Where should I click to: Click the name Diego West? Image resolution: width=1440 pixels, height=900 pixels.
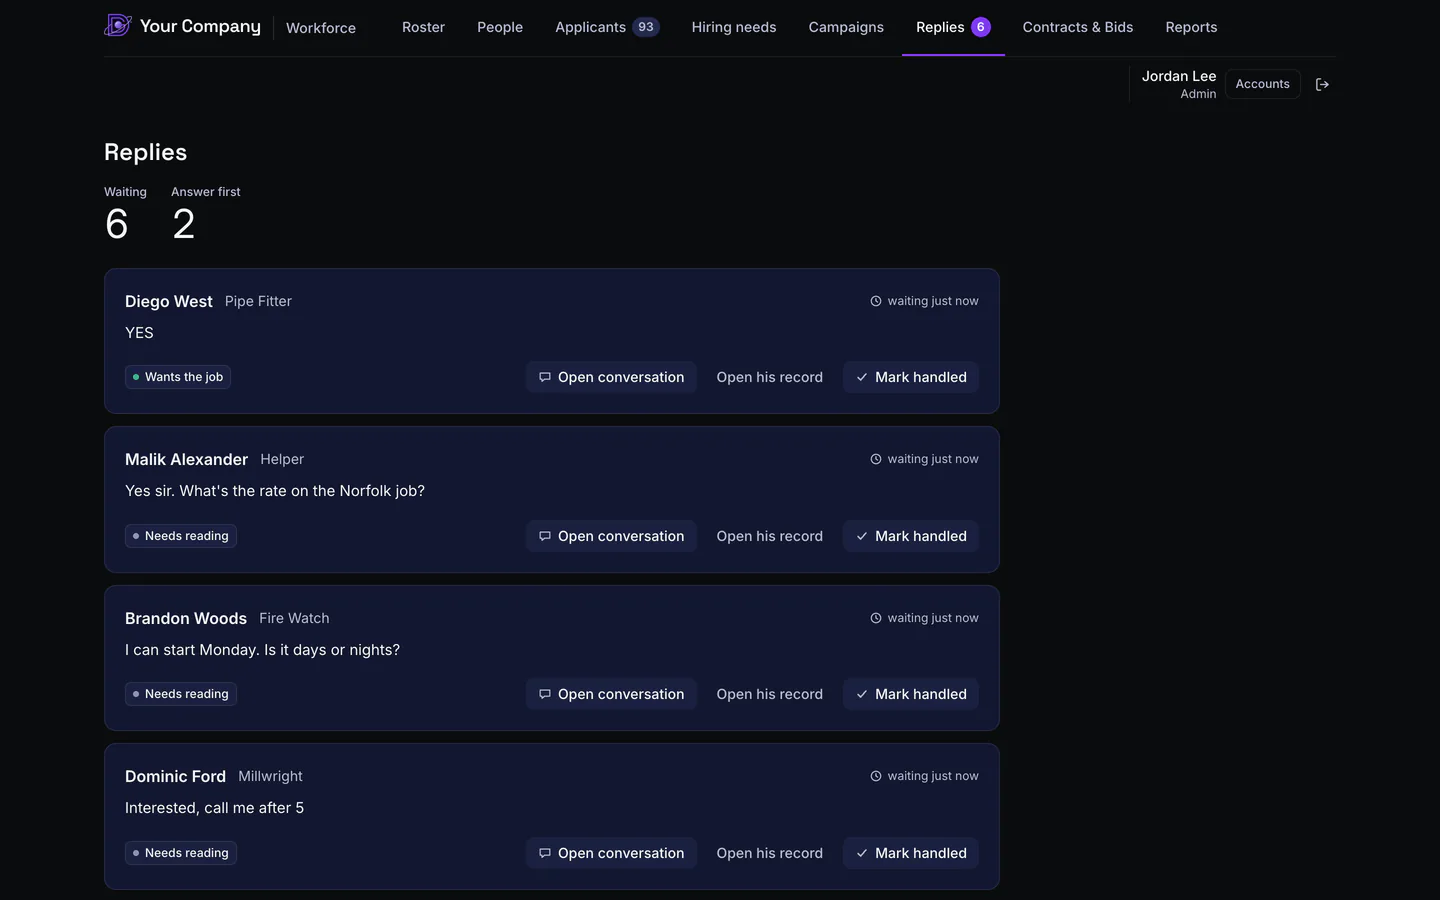coord(169,301)
